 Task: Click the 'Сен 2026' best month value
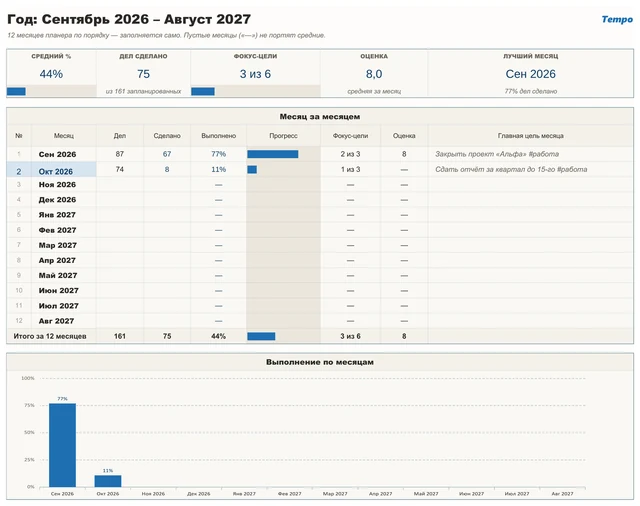pos(531,74)
